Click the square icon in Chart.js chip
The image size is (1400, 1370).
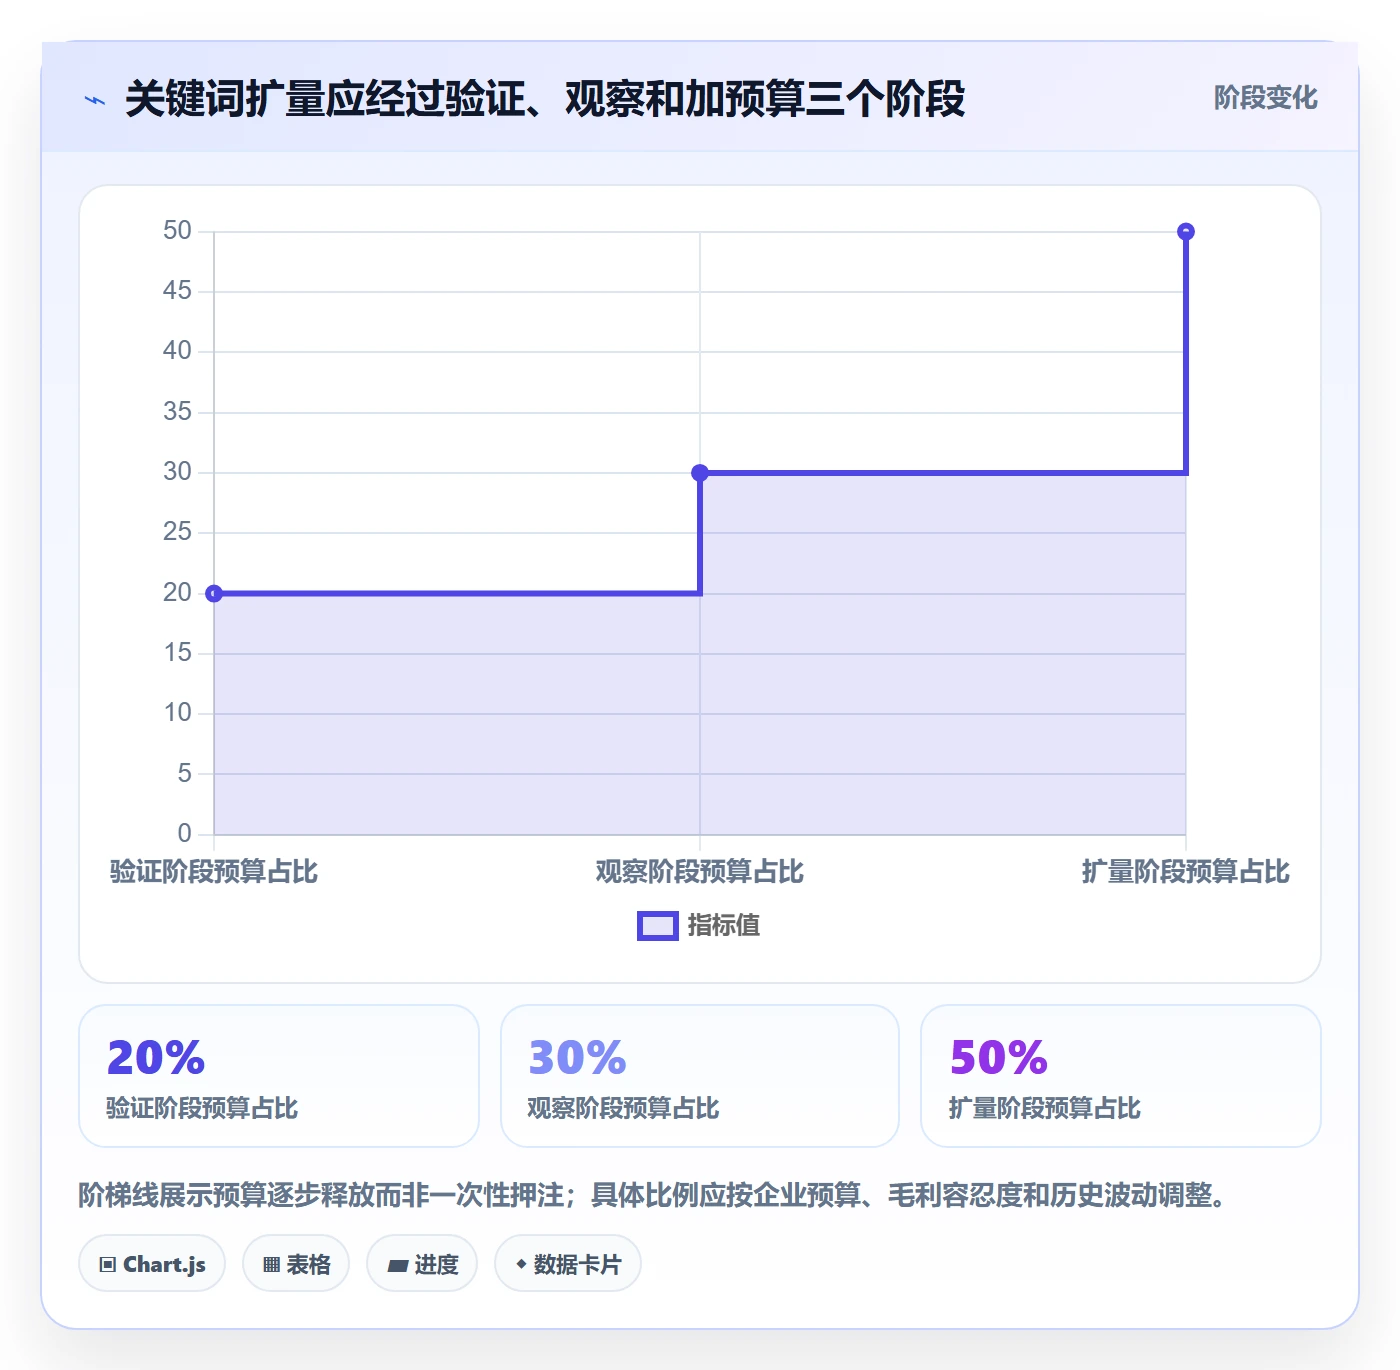pos(108,1265)
